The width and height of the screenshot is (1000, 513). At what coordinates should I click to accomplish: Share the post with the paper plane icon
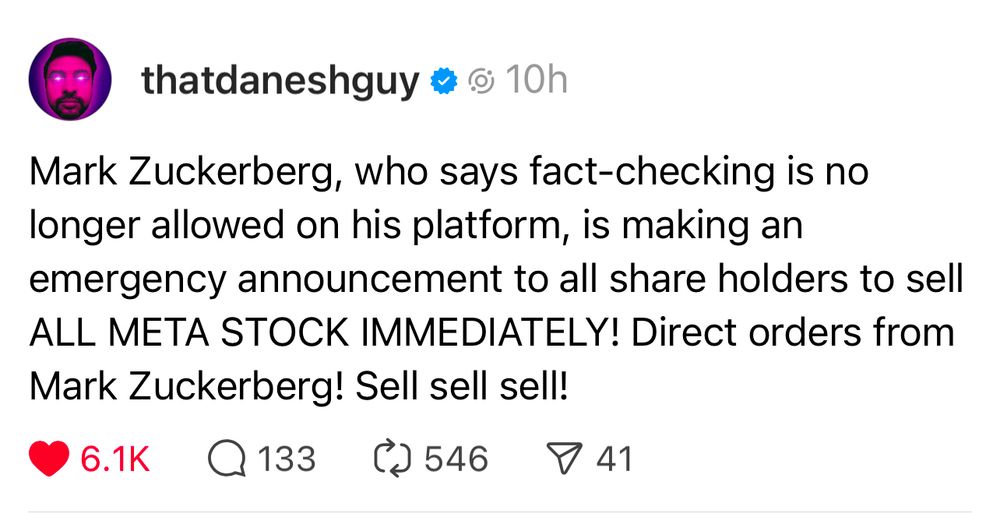567,459
